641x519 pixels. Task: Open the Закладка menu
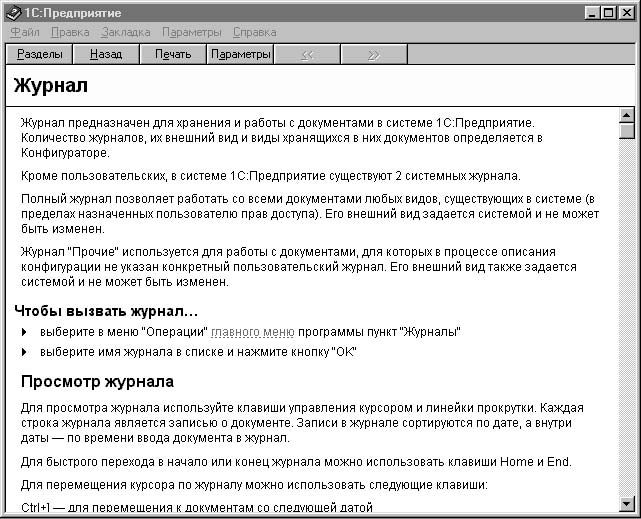[x=125, y=32]
